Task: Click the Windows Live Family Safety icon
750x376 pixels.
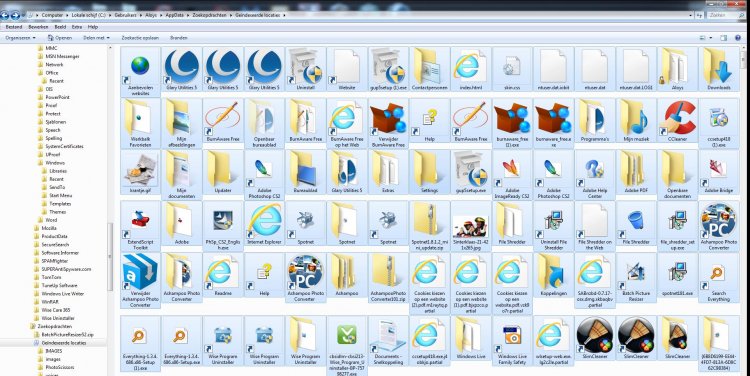Action: pos(511,340)
